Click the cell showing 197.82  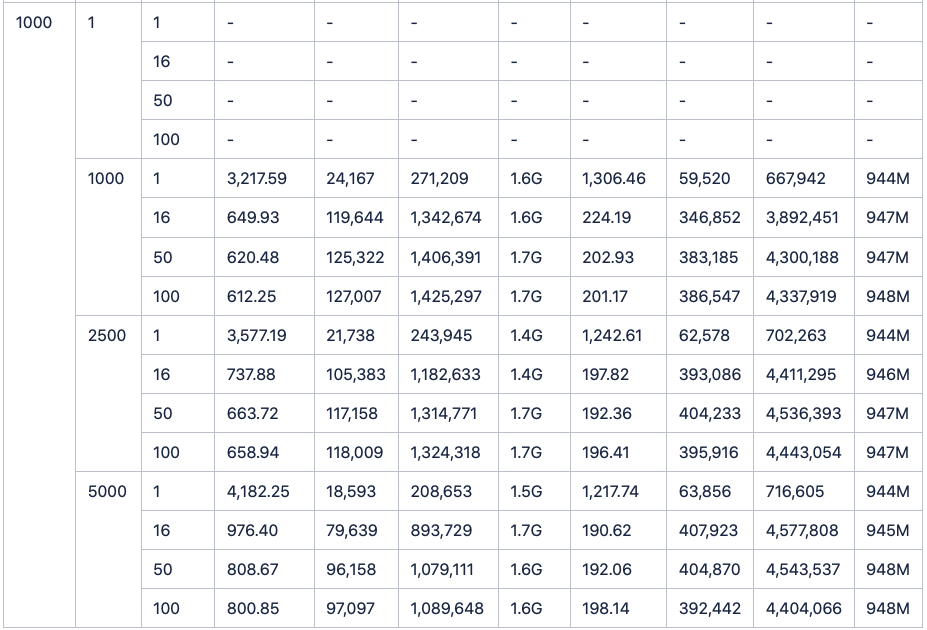[x=605, y=375]
